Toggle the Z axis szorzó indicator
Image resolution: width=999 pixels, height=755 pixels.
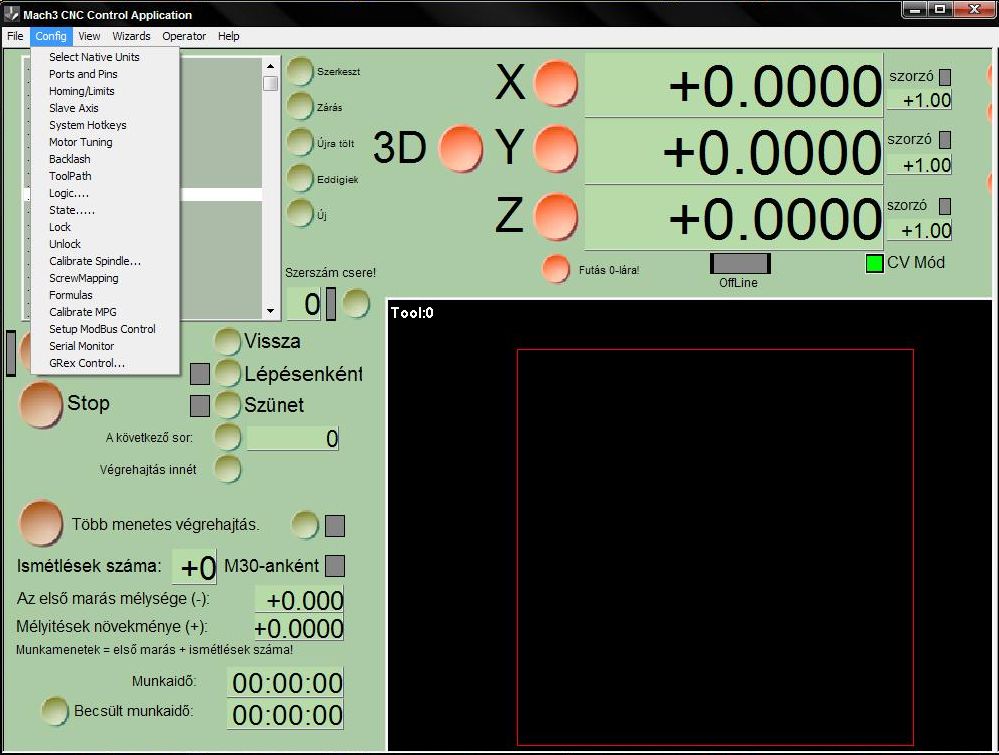pyautogui.click(x=945, y=206)
